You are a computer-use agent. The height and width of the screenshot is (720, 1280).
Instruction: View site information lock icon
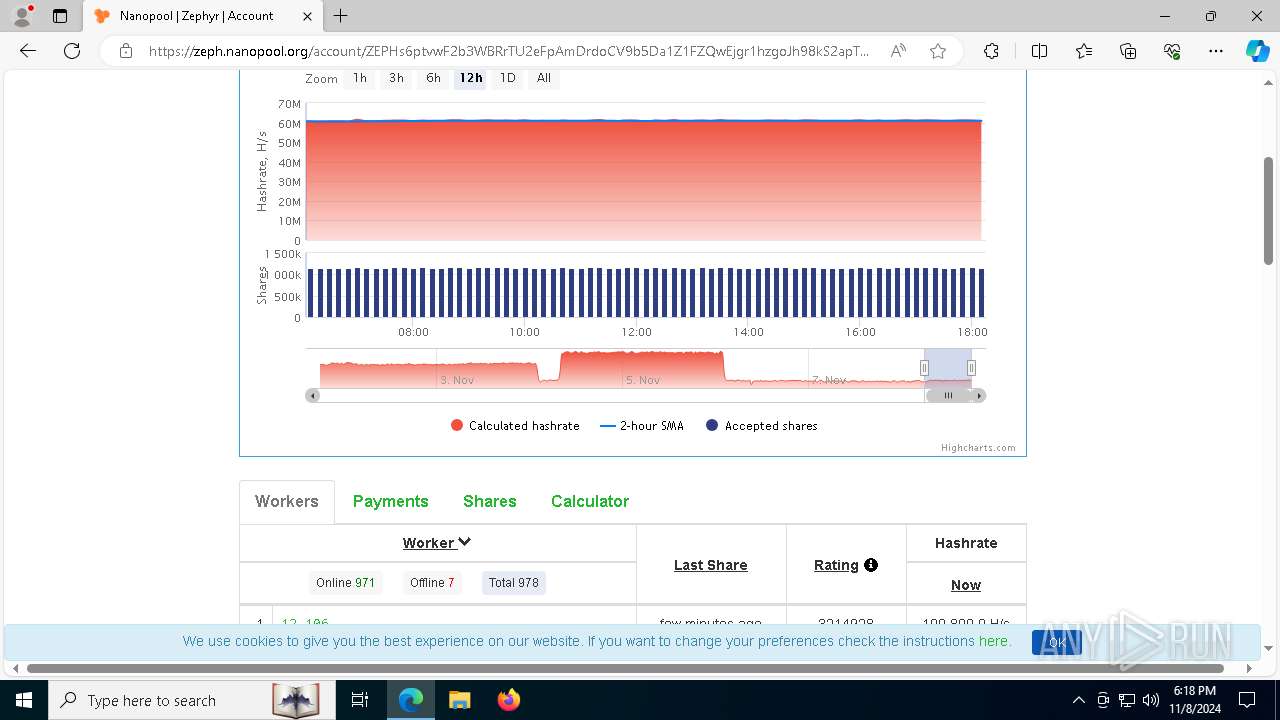[x=125, y=51]
